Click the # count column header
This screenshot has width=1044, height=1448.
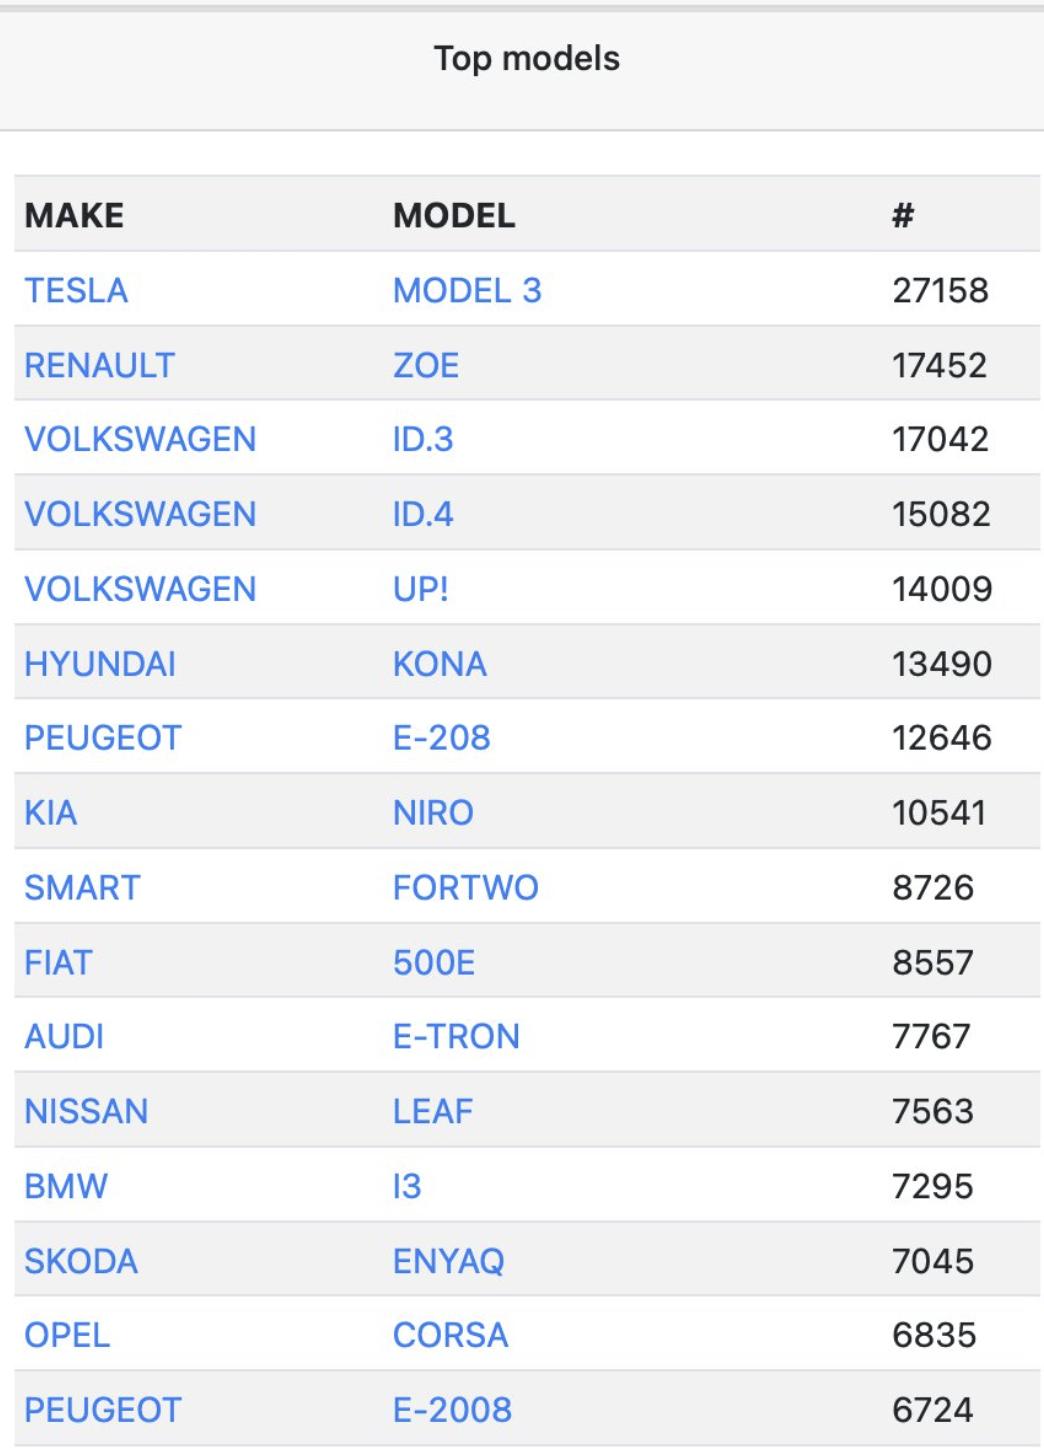(x=903, y=215)
